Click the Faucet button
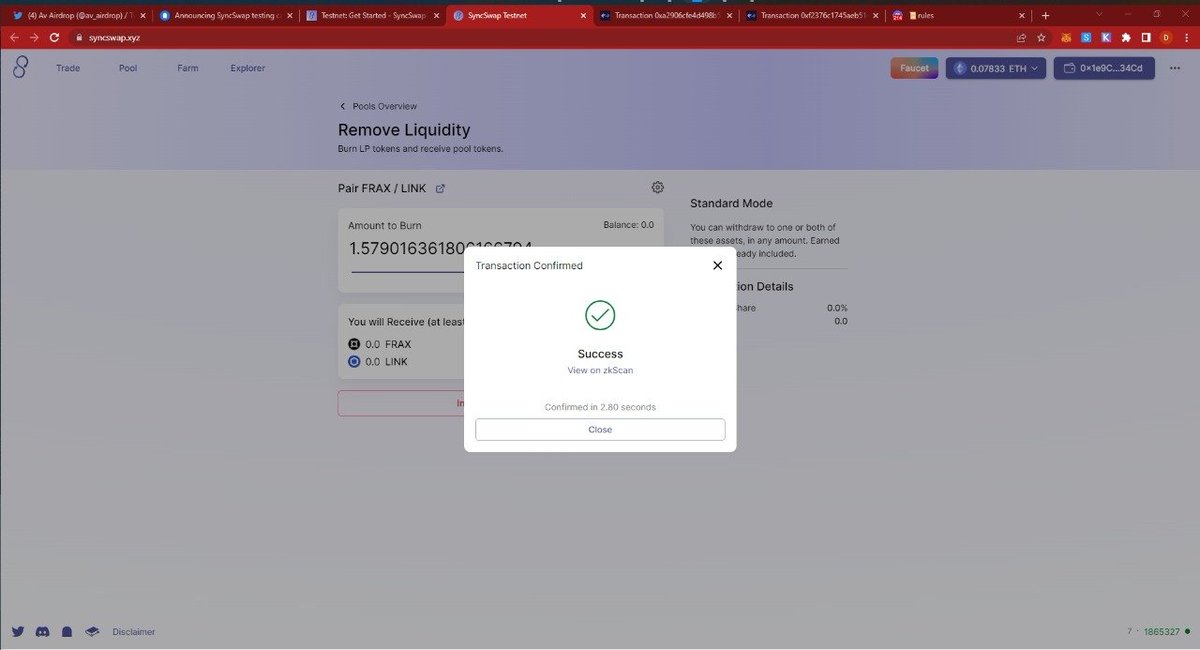1200x650 pixels. (914, 68)
